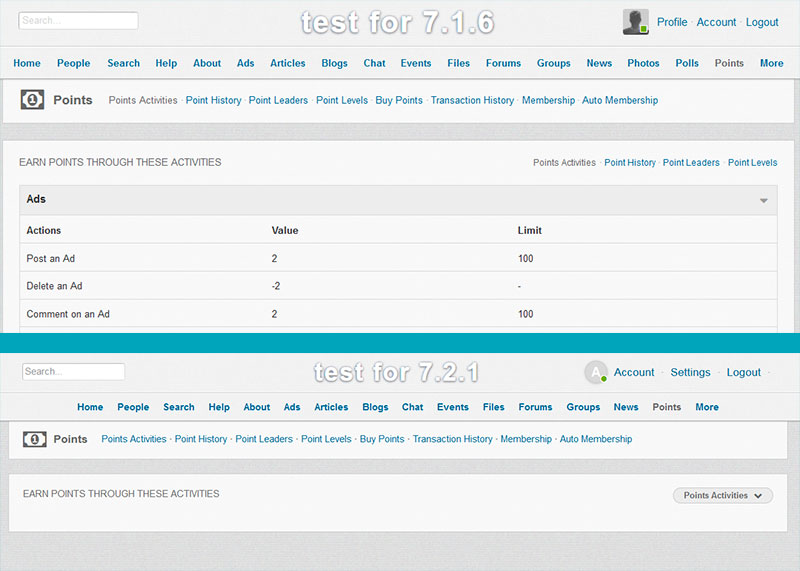Screen dimensions: 800x571
Task: Open Events in the 7.1.6 navigation
Action: [x=416, y=63]
